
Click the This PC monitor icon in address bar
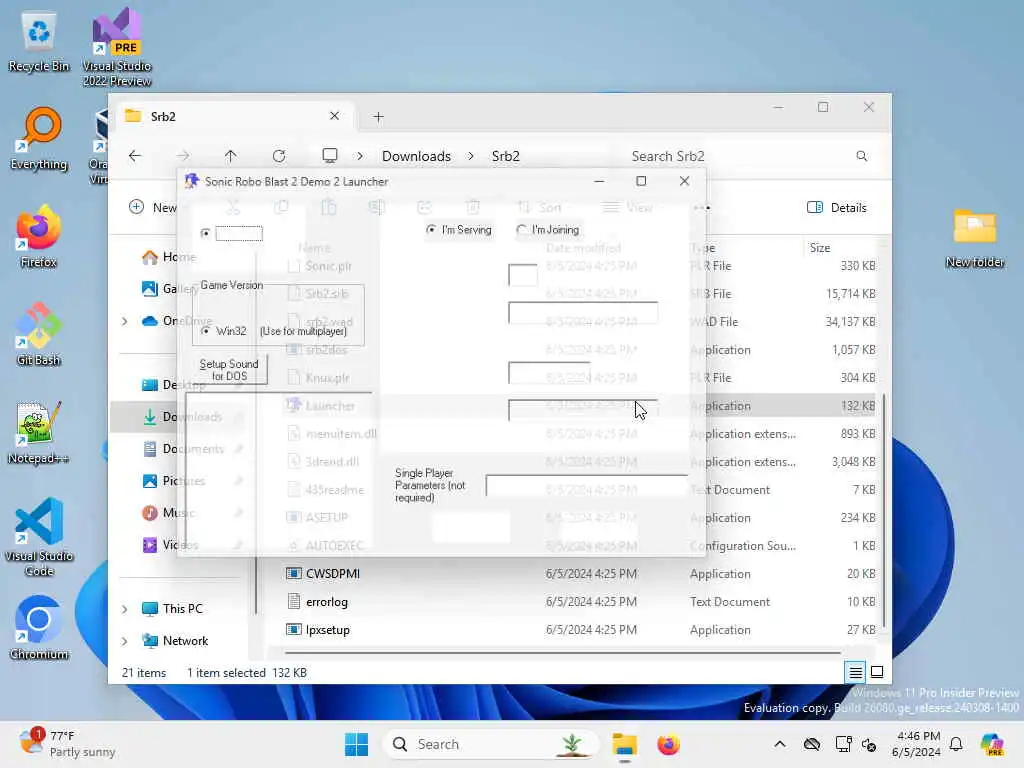coord(330,155)
